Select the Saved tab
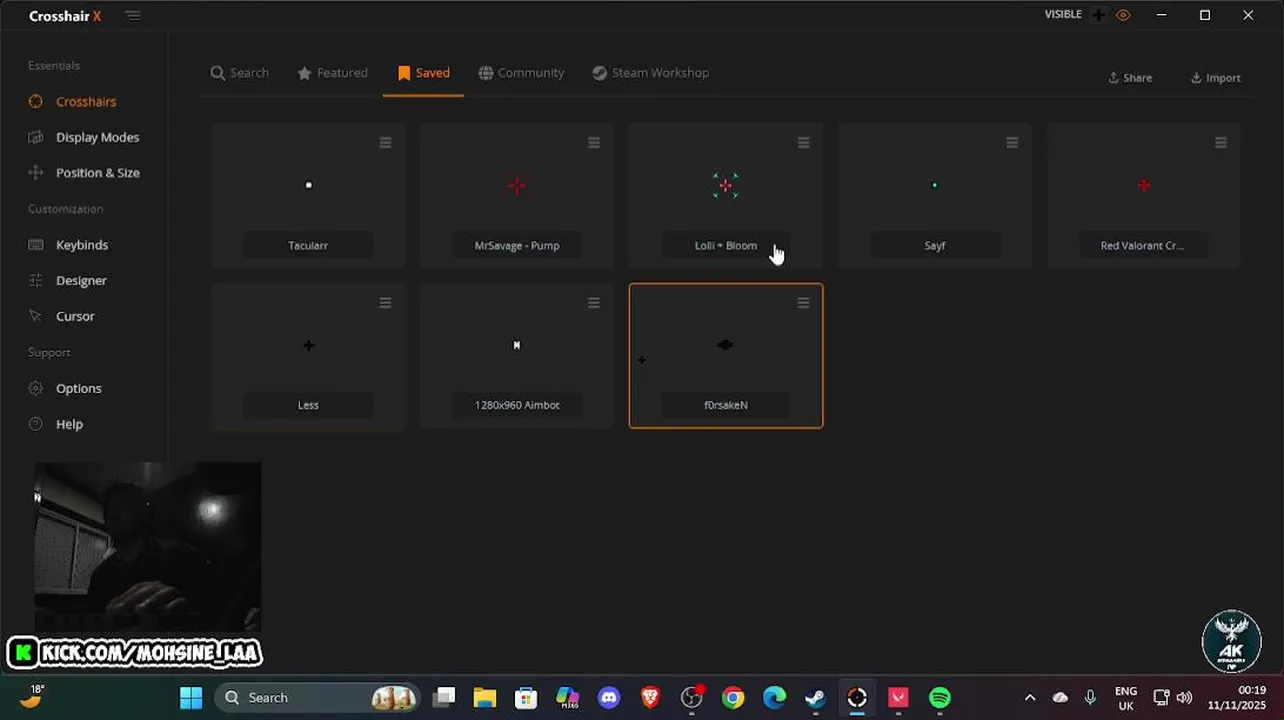Viewport: 1284px width, 720px height. tap(423, 73)
